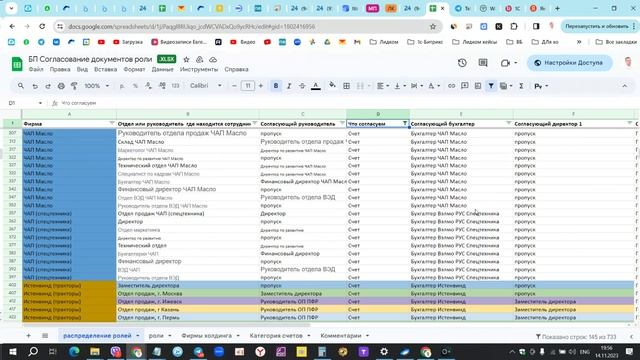Open vertical align dropdown
Image resolution: width=640 pixels, height=360 pixels.
tap(400, 86)
